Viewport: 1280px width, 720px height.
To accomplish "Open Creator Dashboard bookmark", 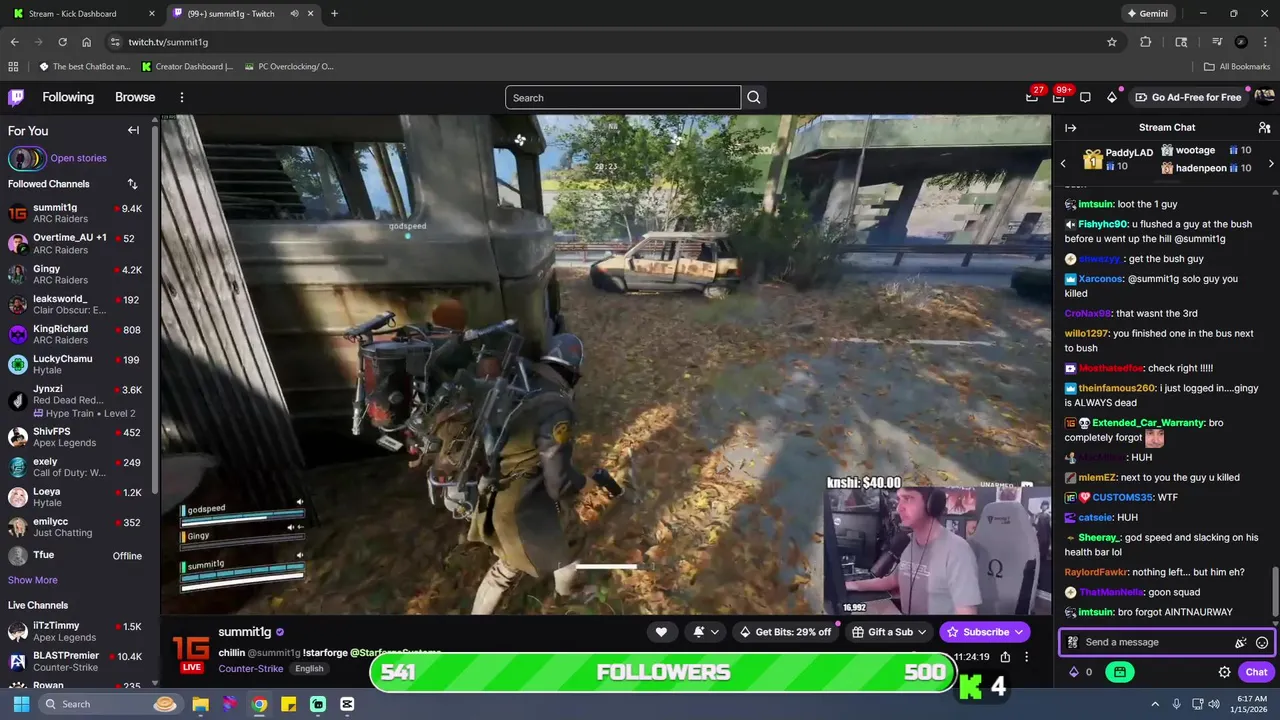I will pos(188,67).
